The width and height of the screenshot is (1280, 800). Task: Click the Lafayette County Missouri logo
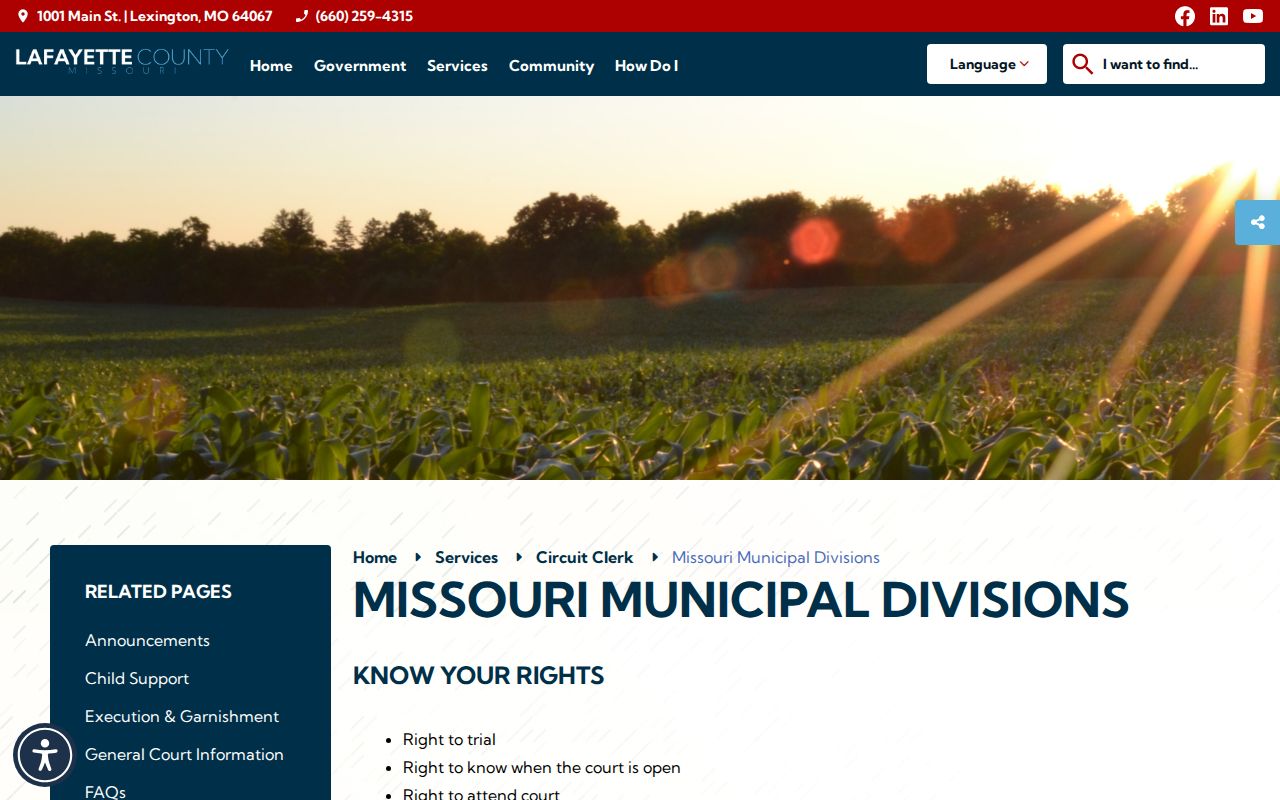tap(122, 61)
